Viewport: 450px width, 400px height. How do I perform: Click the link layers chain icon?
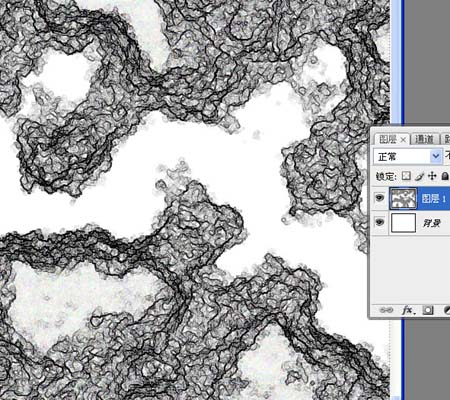(387, 310)
